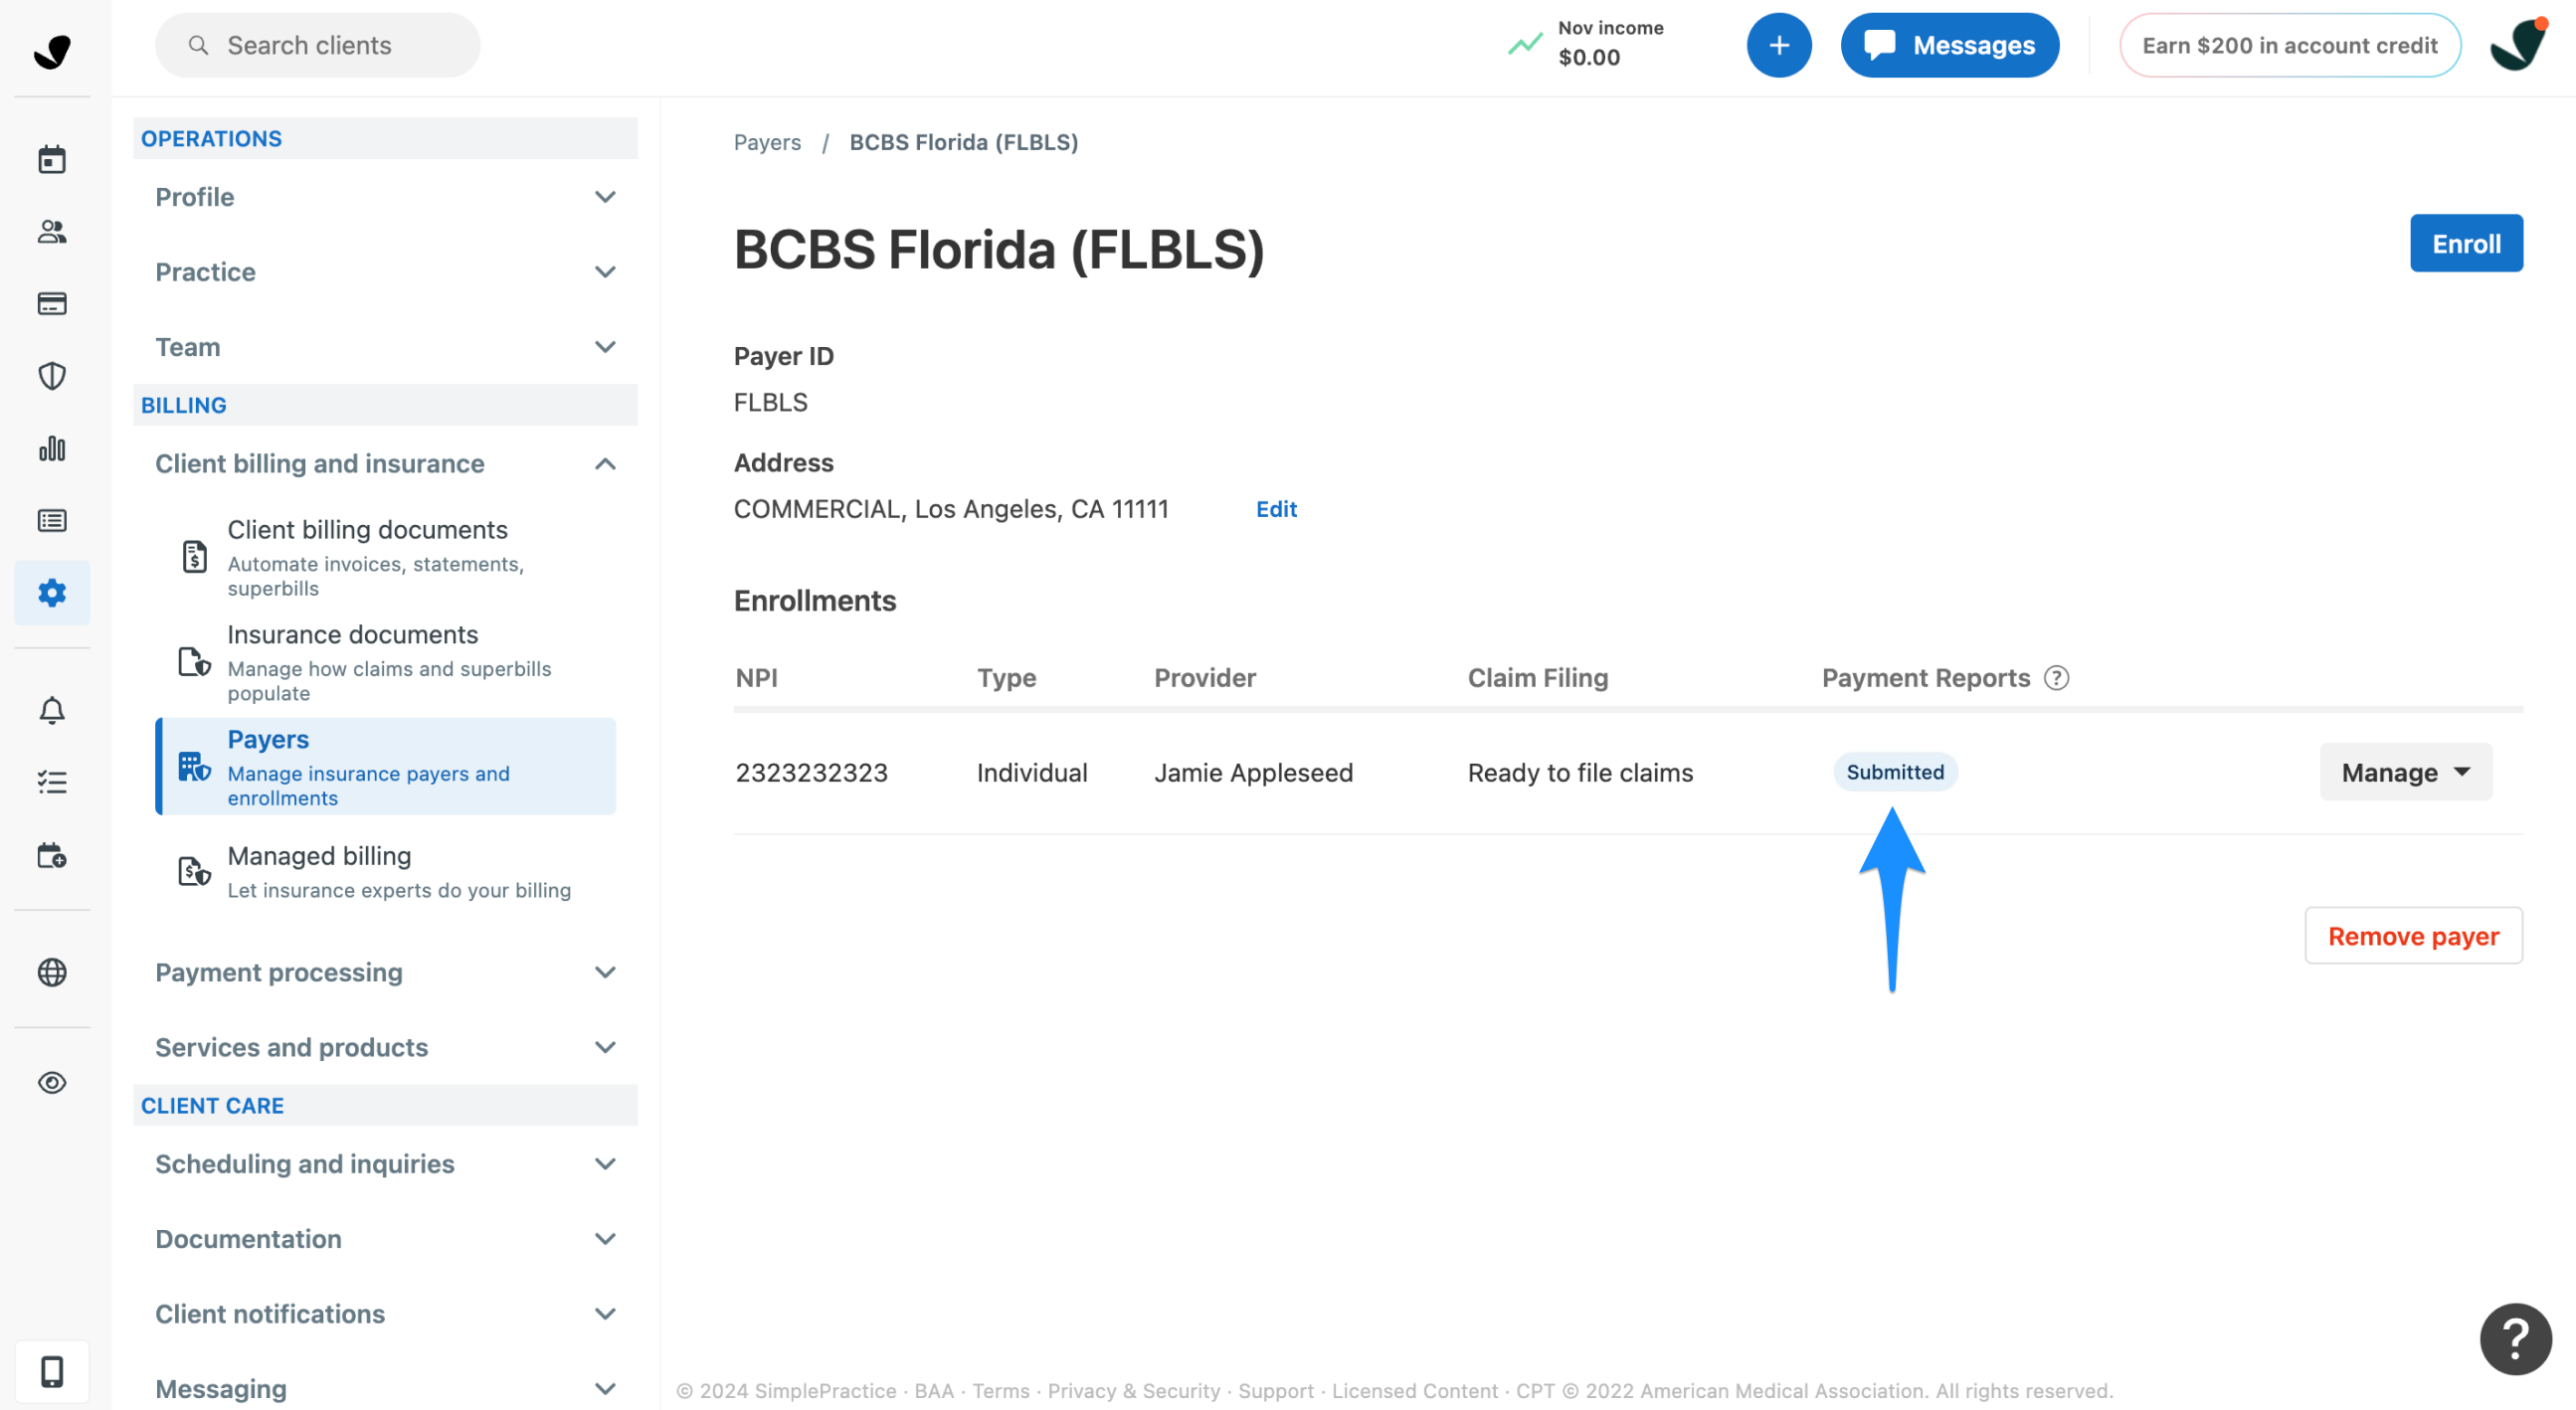Open the Calendar icon in sidebar

[52, 159]
